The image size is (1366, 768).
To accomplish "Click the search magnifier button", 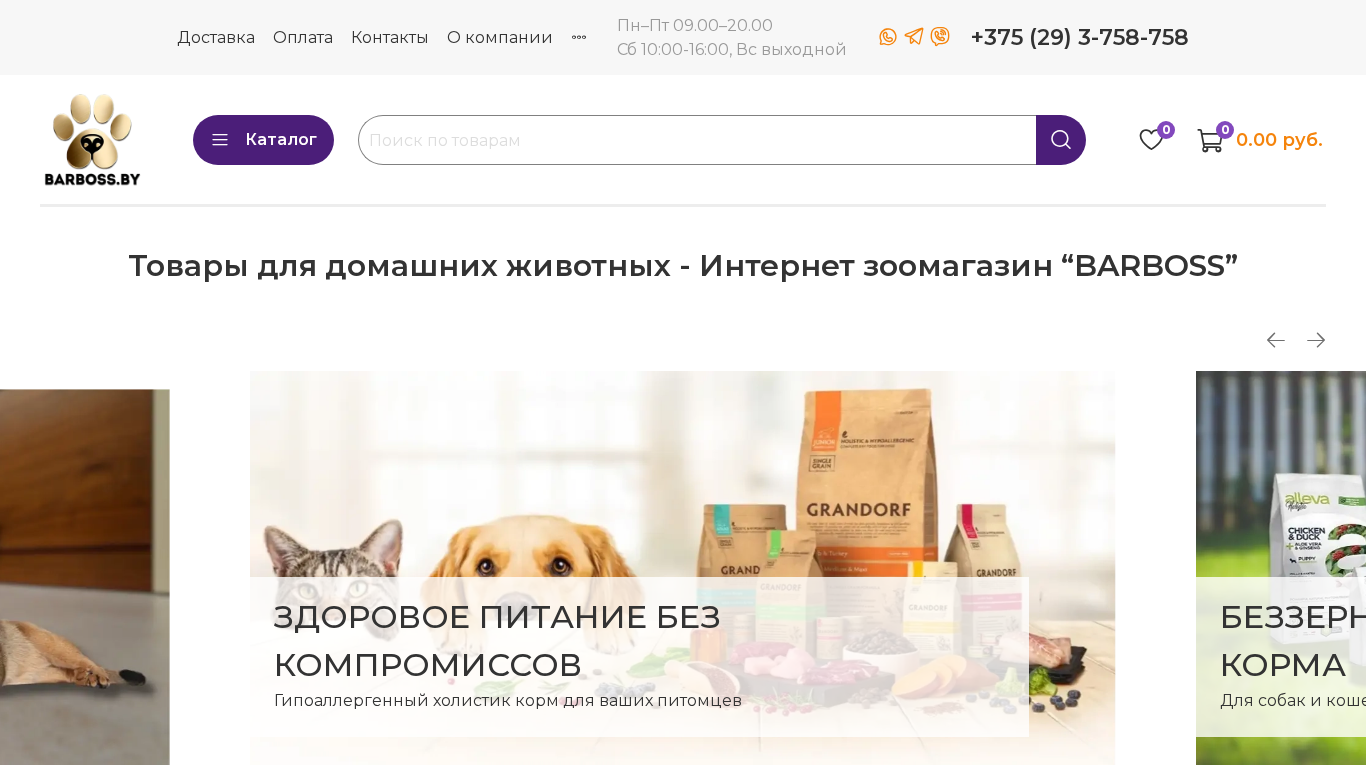I will [1061, 140].
